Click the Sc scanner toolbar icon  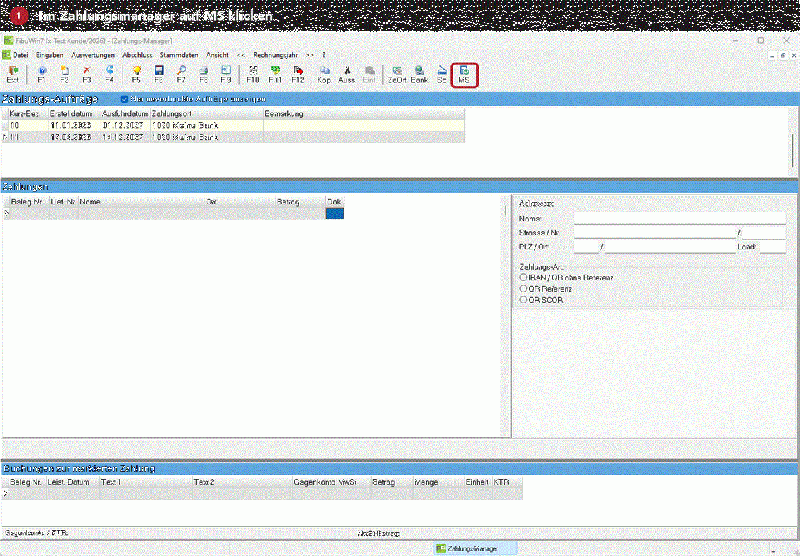442,74
